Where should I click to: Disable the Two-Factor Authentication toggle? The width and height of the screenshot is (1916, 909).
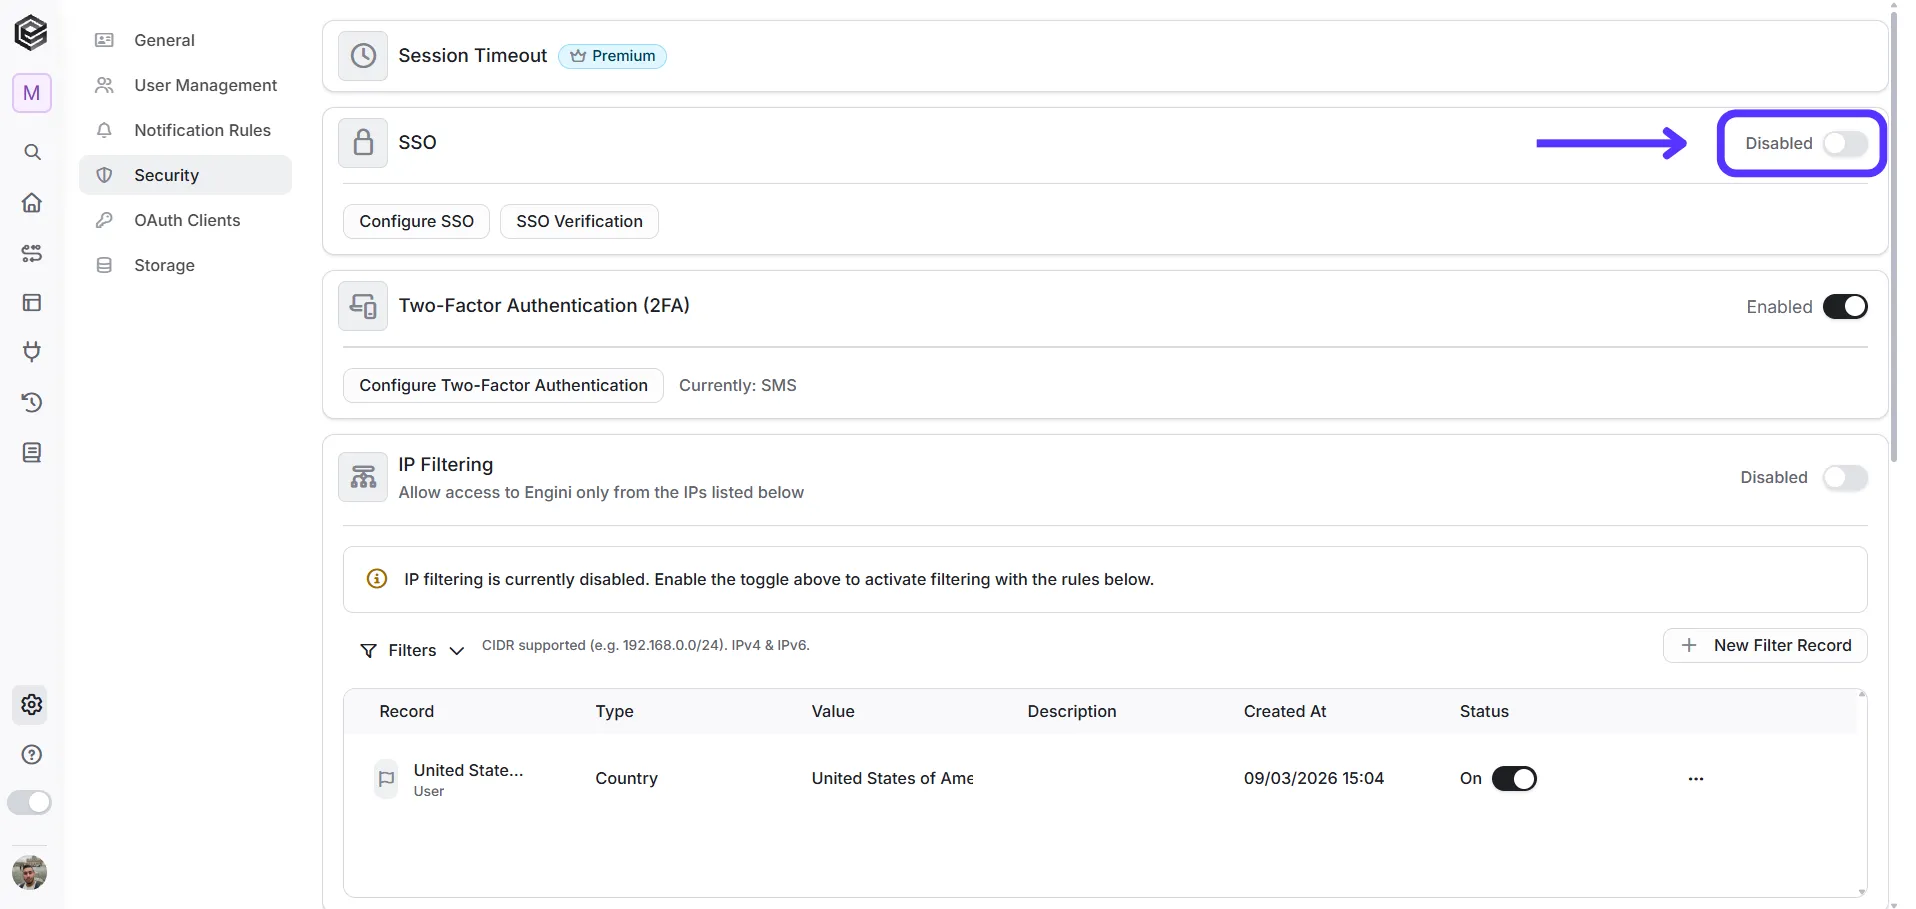1845,307
